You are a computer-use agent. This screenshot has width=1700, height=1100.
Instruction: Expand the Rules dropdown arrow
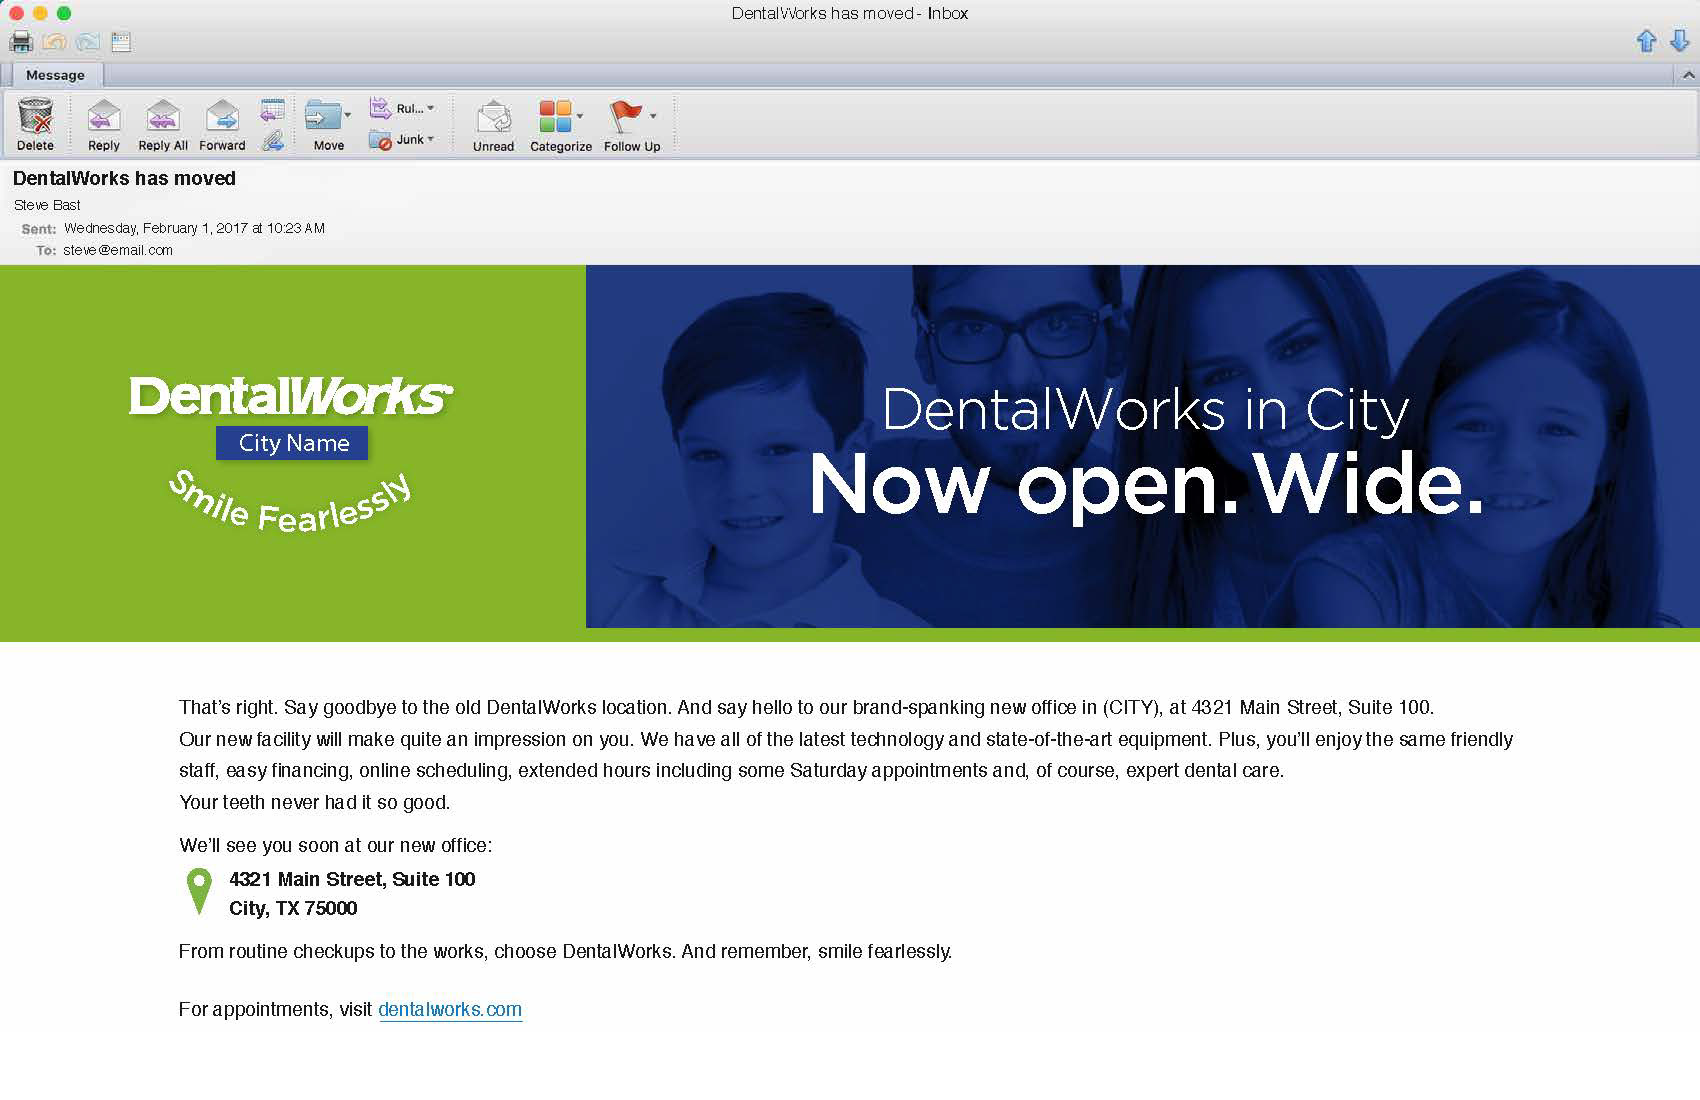coord(431,108)
